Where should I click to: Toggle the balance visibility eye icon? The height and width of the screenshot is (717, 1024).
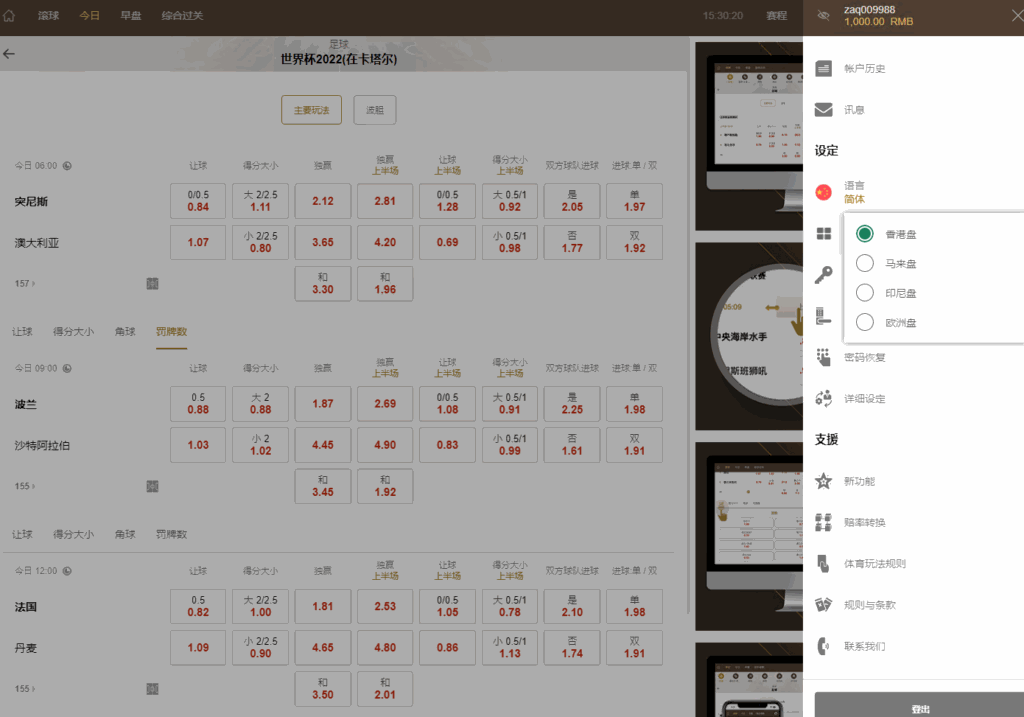coord(824,15)
